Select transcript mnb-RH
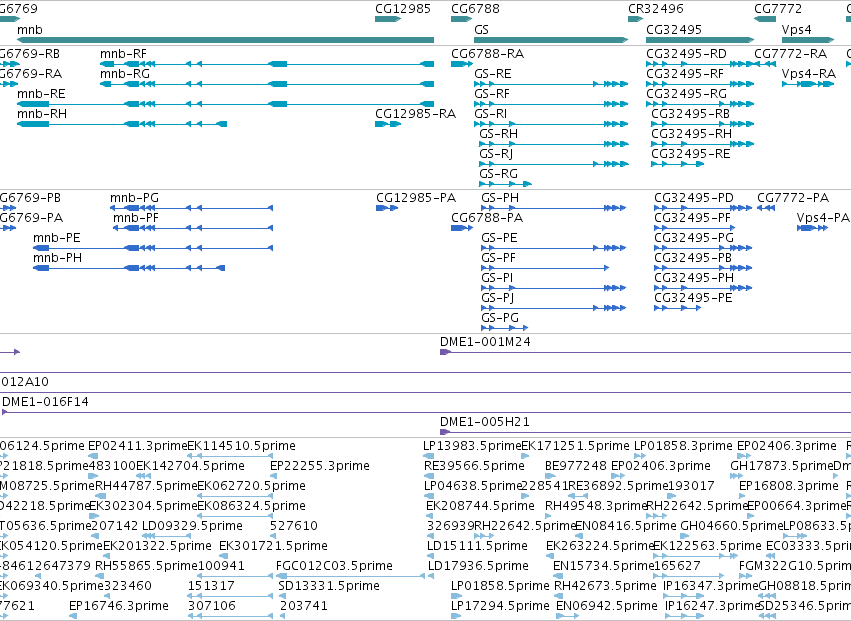Screen dimensions: 851x621 [x=122, y=124]
